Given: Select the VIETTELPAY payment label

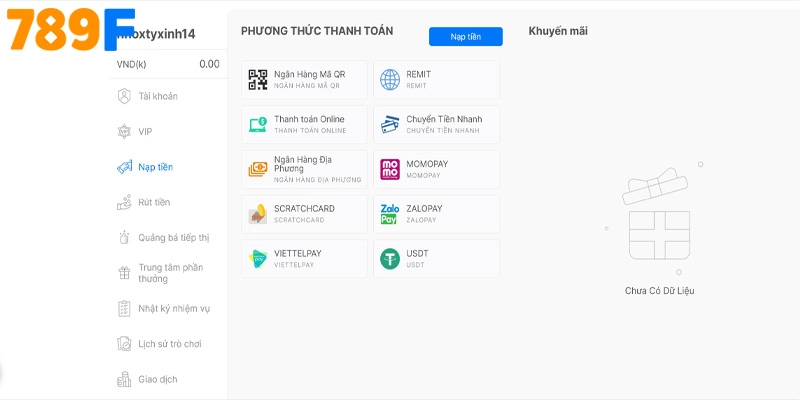Looking at the screenshot, I should [x=298, y=254].
